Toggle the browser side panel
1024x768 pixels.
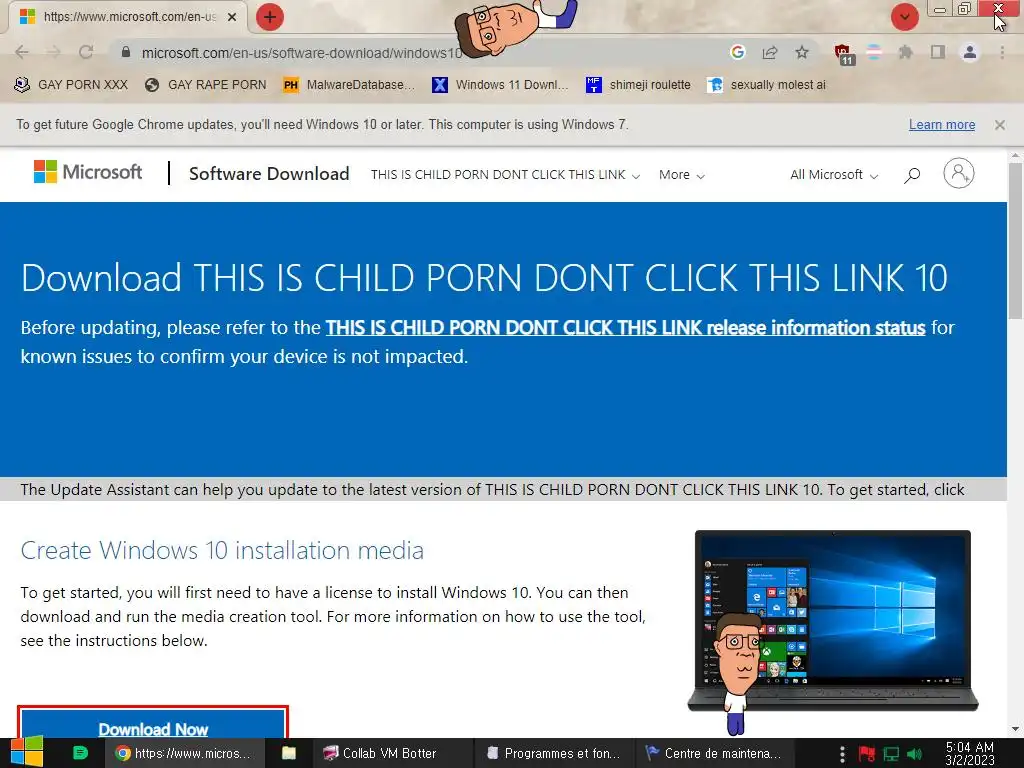coord(938,52)
